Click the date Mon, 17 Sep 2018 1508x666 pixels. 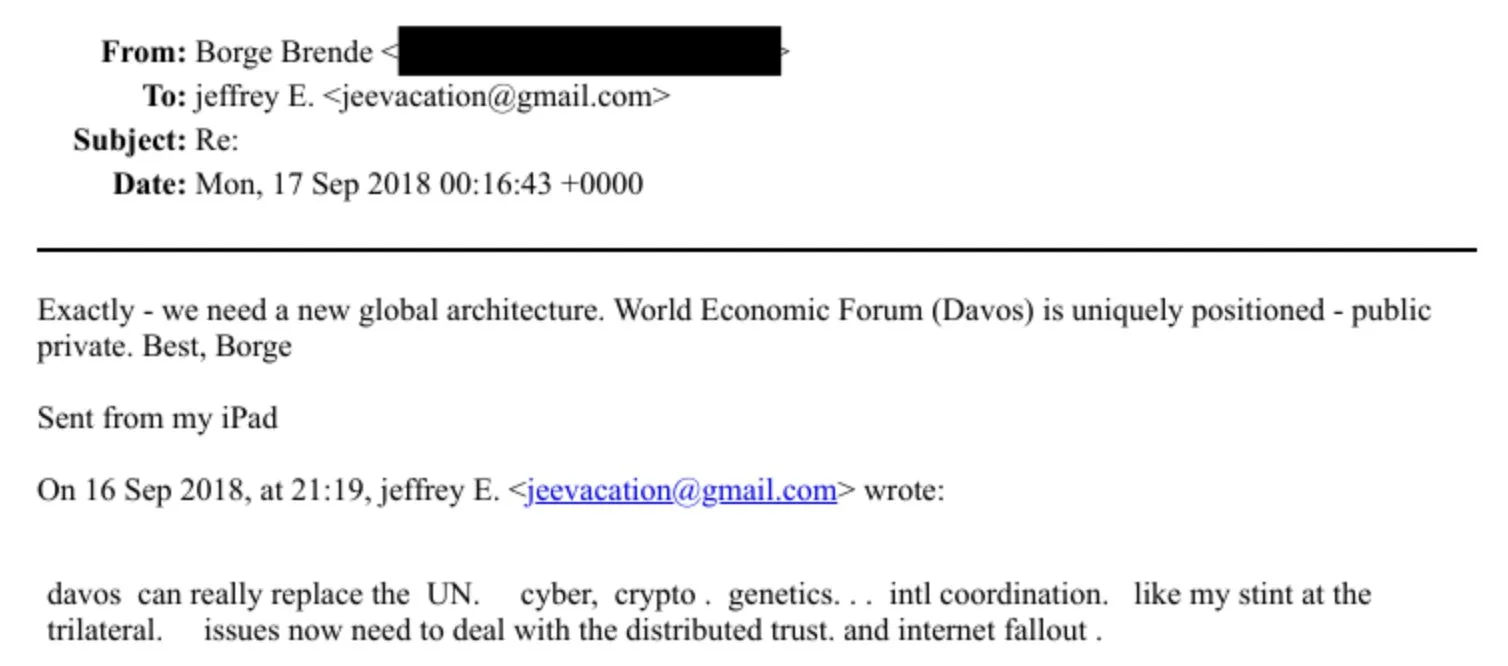pyautogui.click(x=313, y=185)
